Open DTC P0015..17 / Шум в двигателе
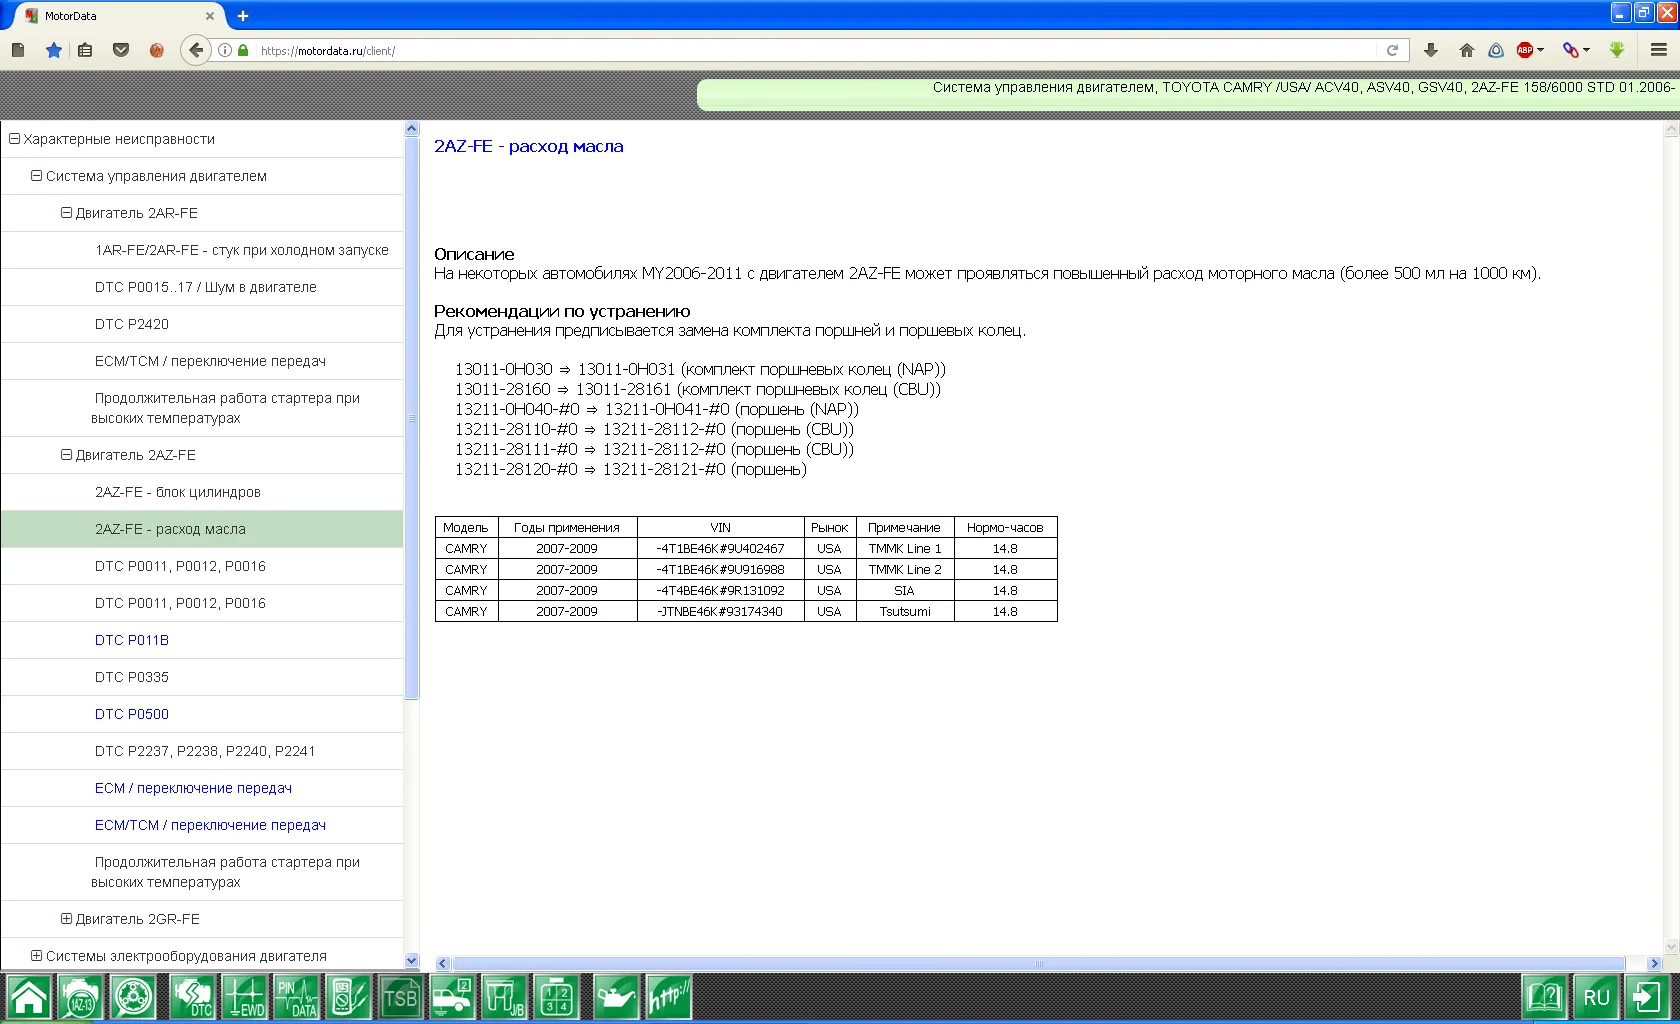The width and height of the screenshot is (1680, 1024). pyautogui.click(x=206, y=287)
